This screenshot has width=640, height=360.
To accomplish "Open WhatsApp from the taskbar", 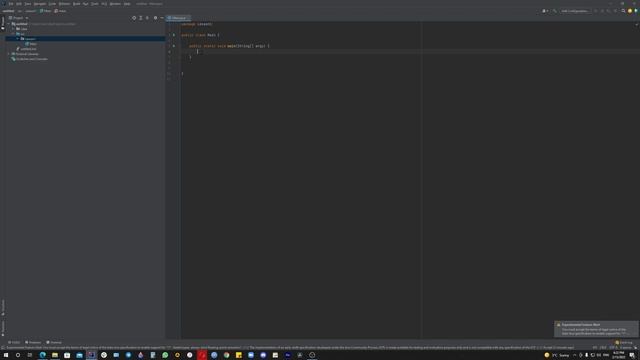I will click(165, 355).
